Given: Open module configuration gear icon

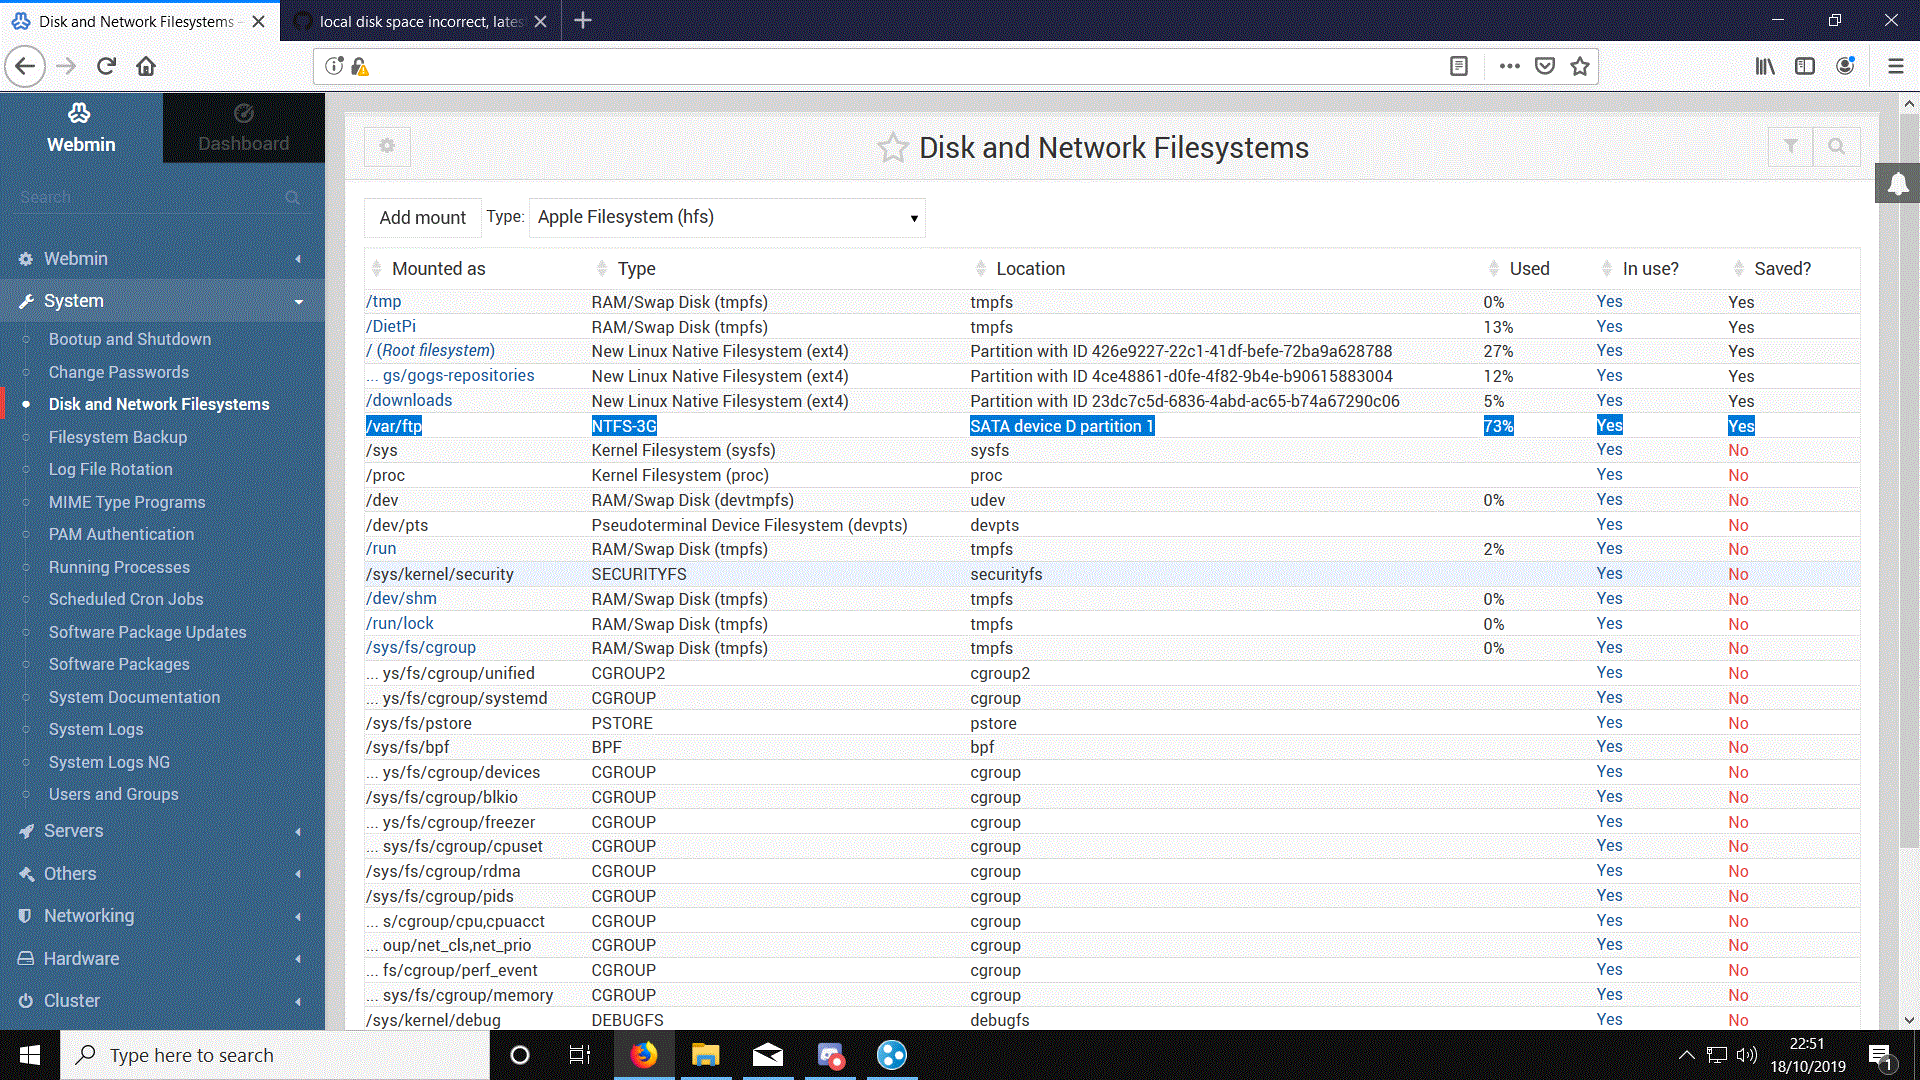Looking at the screenshot, I should click(x=387, y=147).
